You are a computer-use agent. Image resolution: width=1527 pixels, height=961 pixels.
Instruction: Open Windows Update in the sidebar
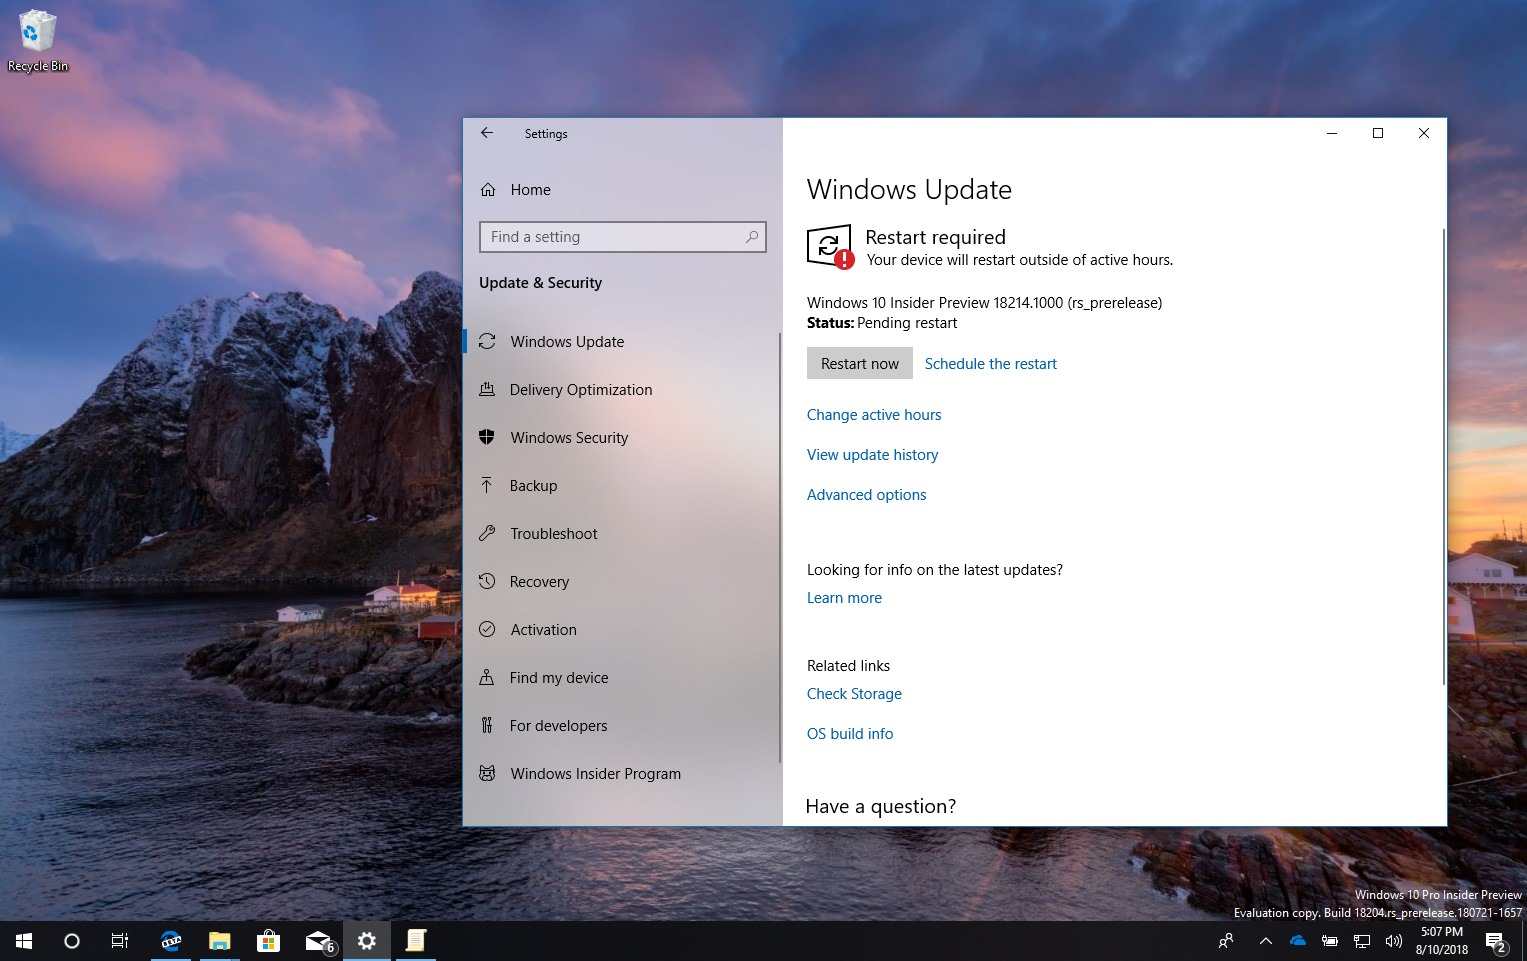566,341
